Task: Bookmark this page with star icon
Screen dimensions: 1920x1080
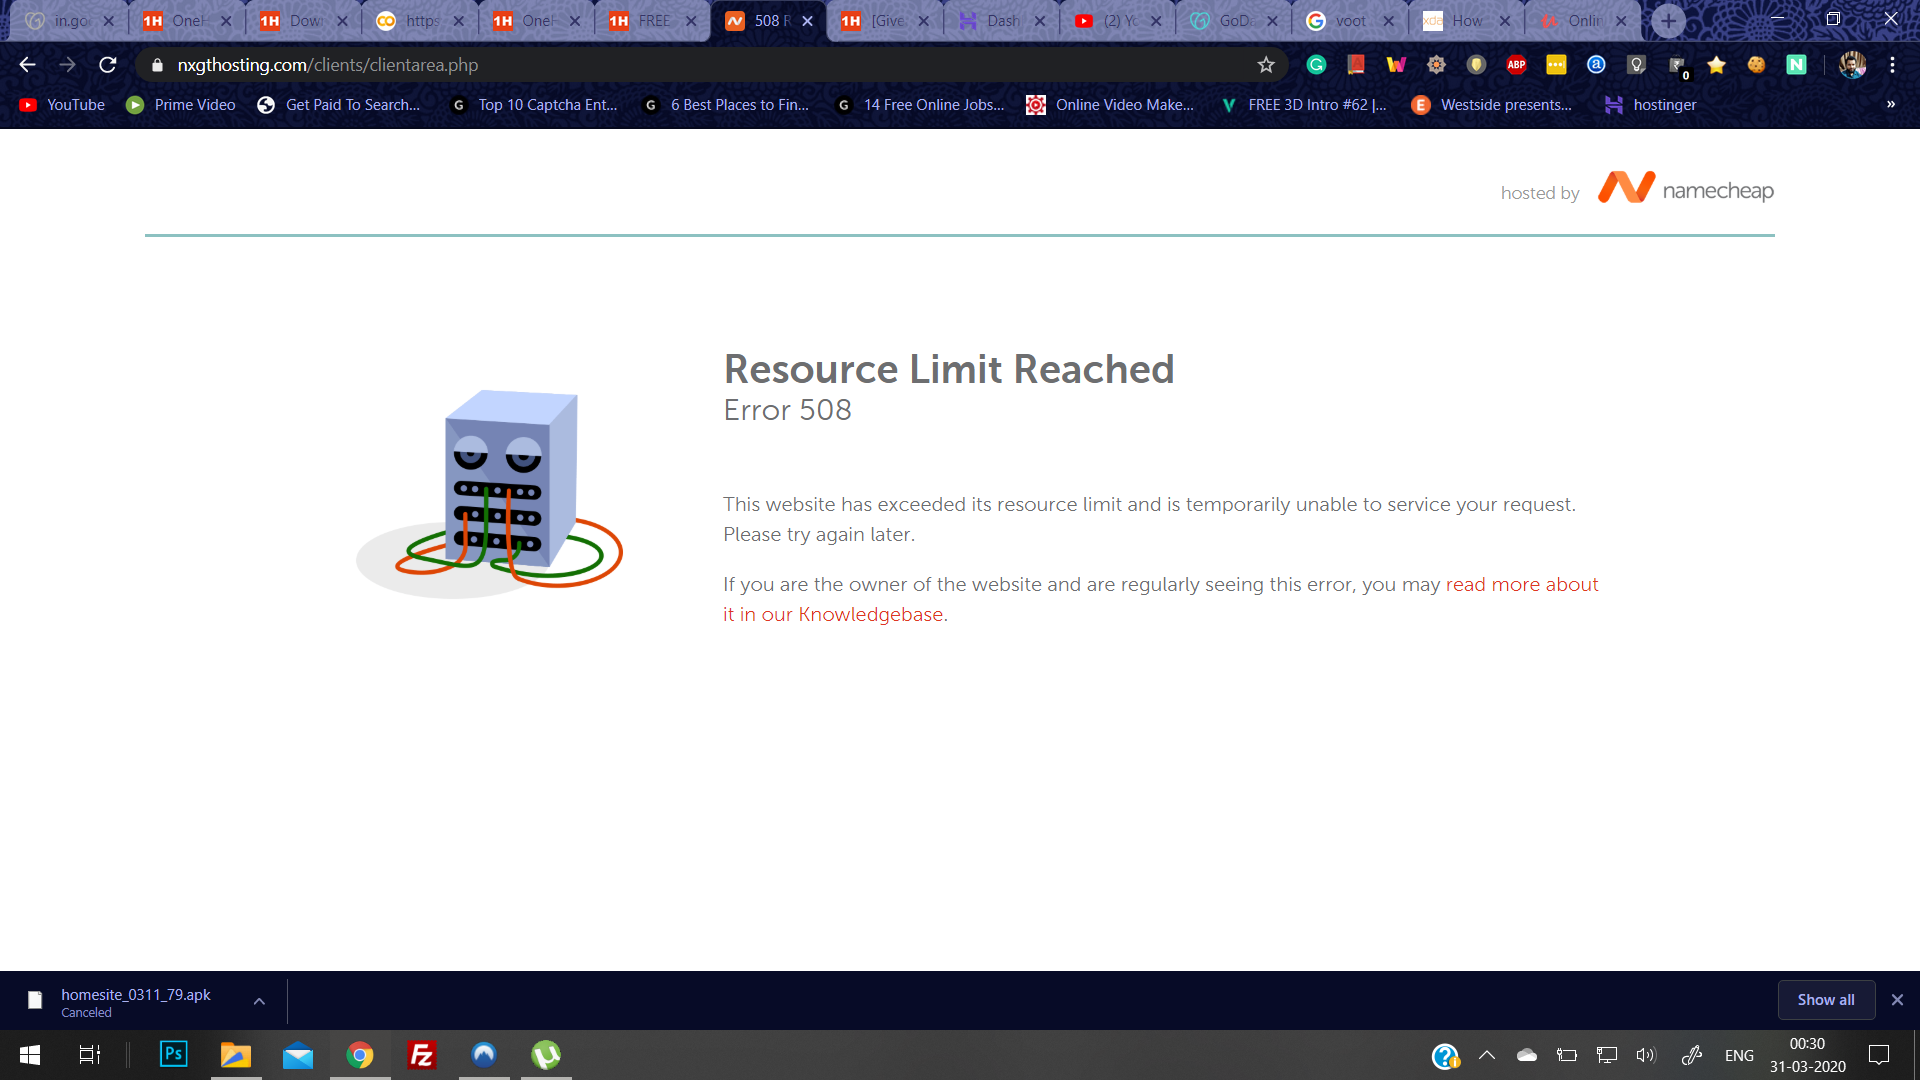Action: tap(1266, 65)
